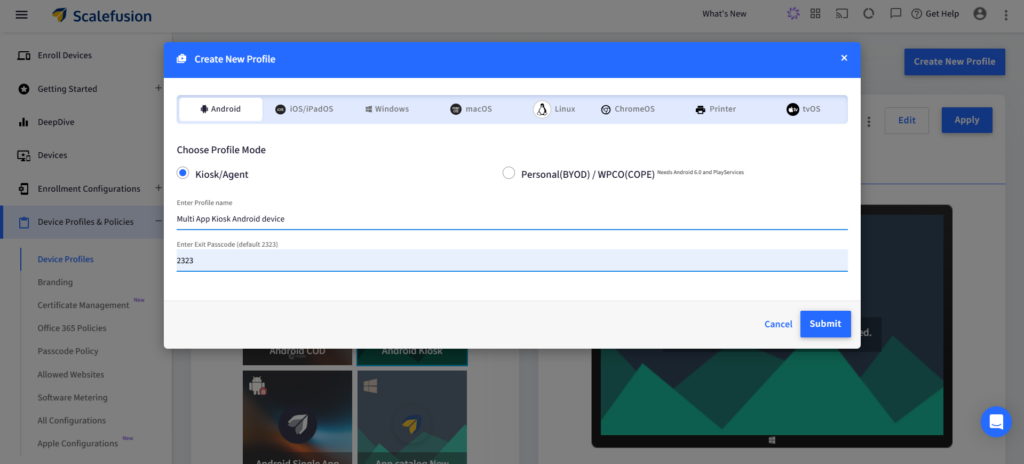Open Office 365 Policies in sidebar

pyautogui.click(x=72, y=328)
